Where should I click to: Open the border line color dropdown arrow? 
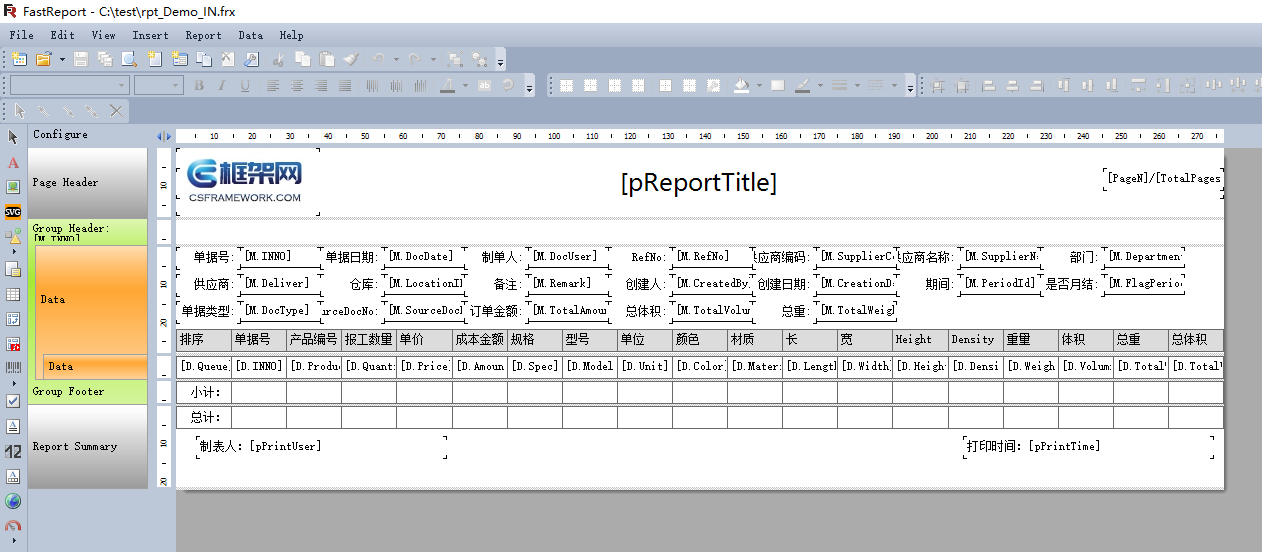coord(820,85)
